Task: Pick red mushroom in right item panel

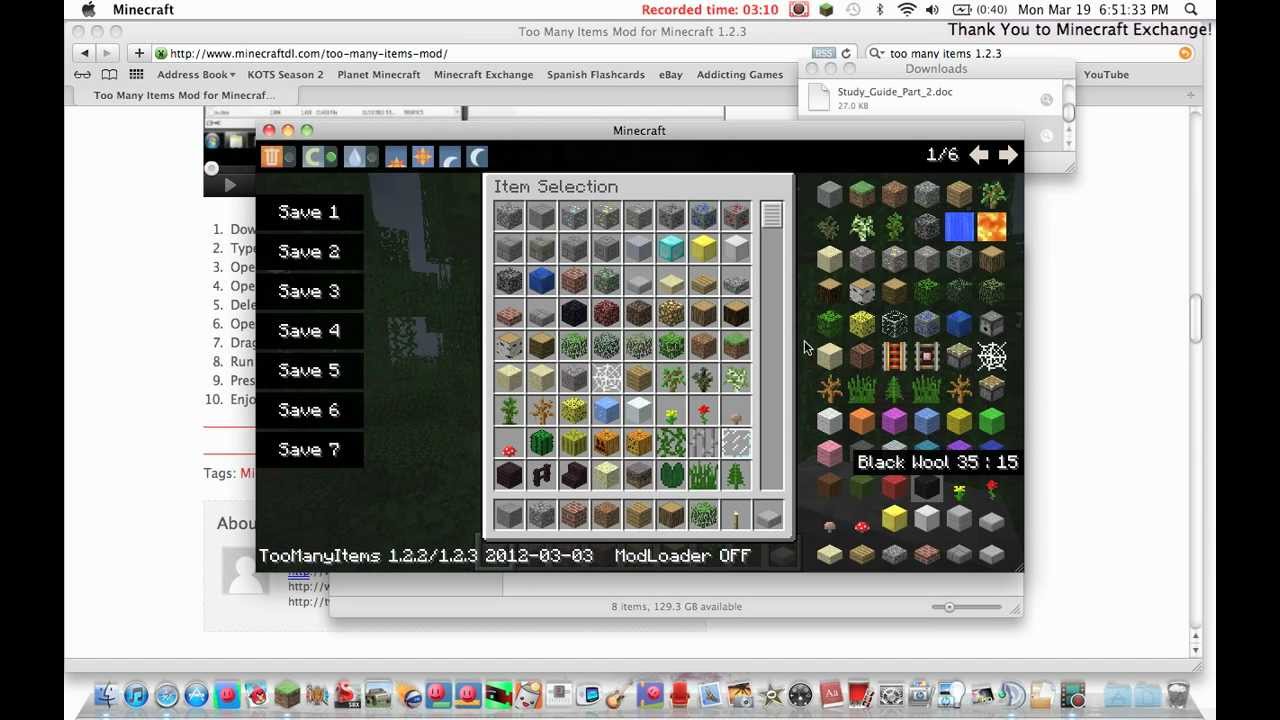Action: coord(862,526)
